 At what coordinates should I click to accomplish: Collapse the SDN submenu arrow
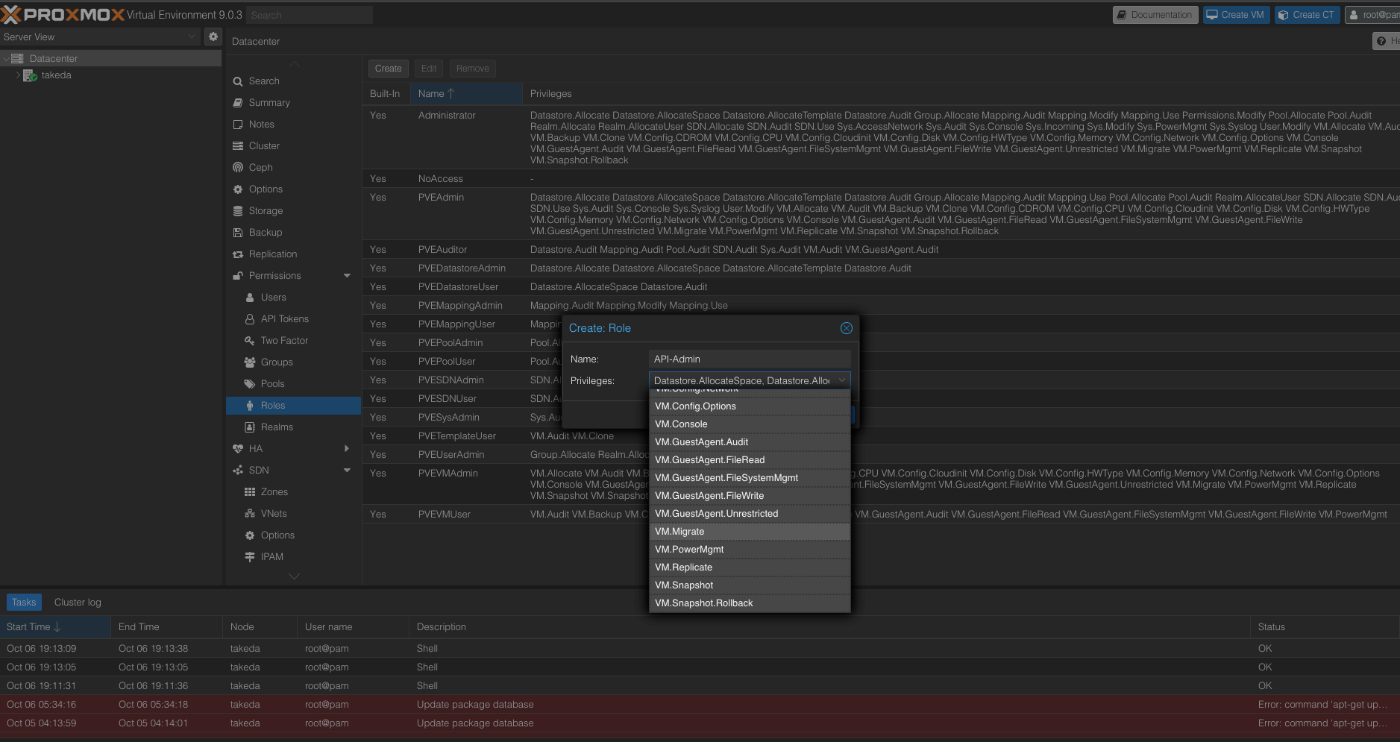[347, 471]
